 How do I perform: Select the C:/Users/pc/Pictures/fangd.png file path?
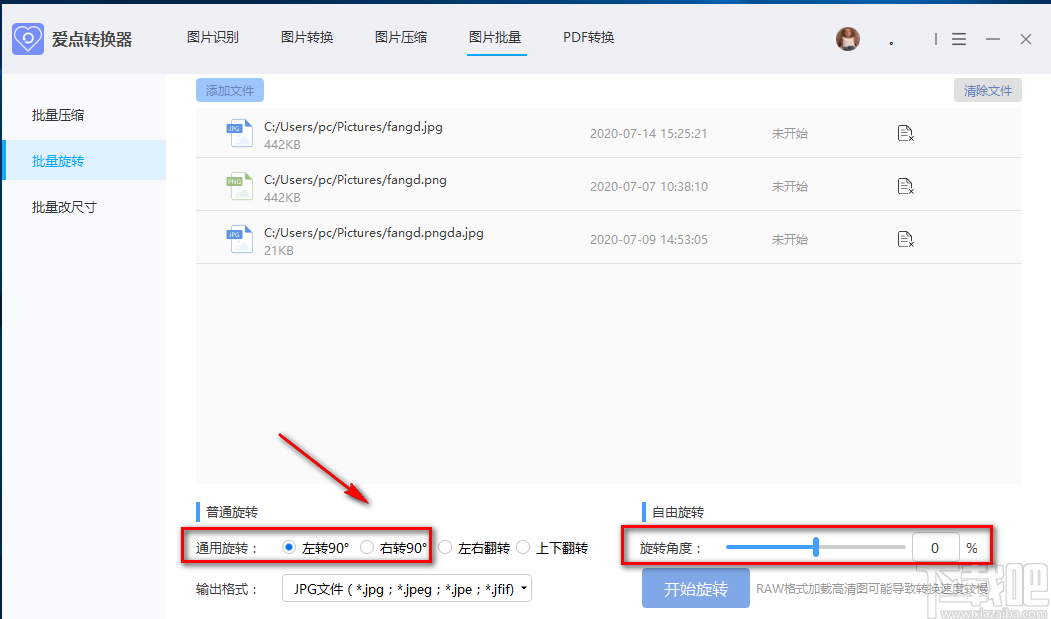(x=355, y=179)
